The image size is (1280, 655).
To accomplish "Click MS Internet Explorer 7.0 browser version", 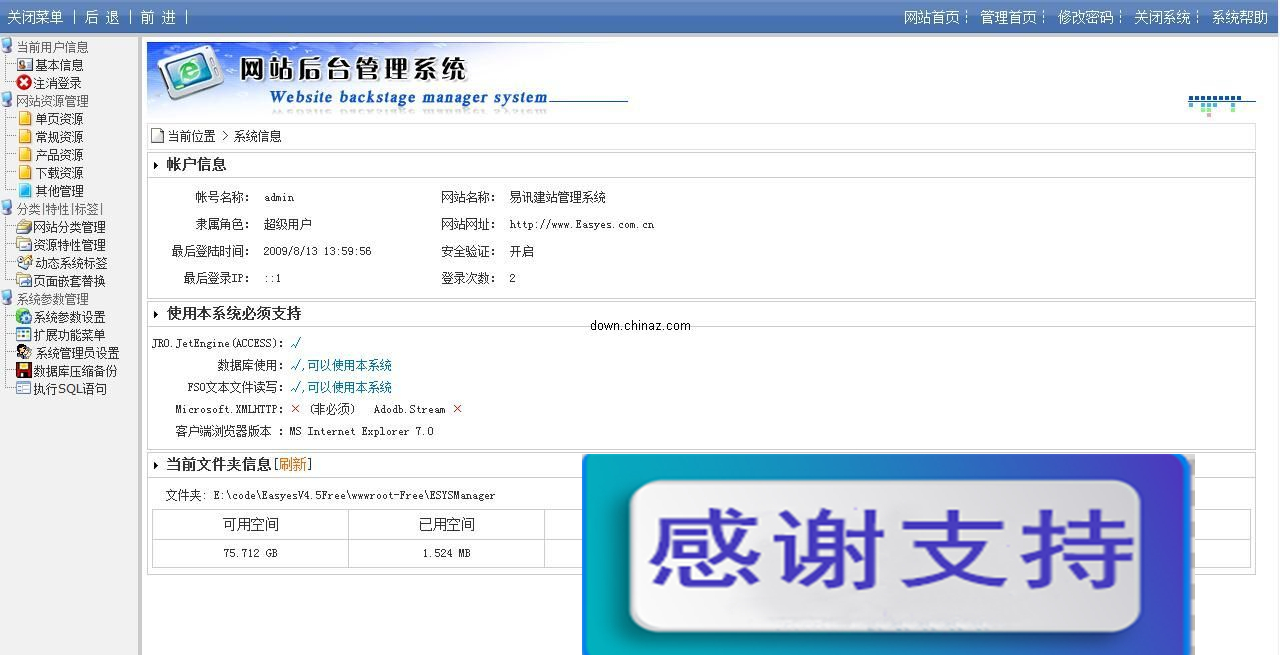I will tap(361, 432).
